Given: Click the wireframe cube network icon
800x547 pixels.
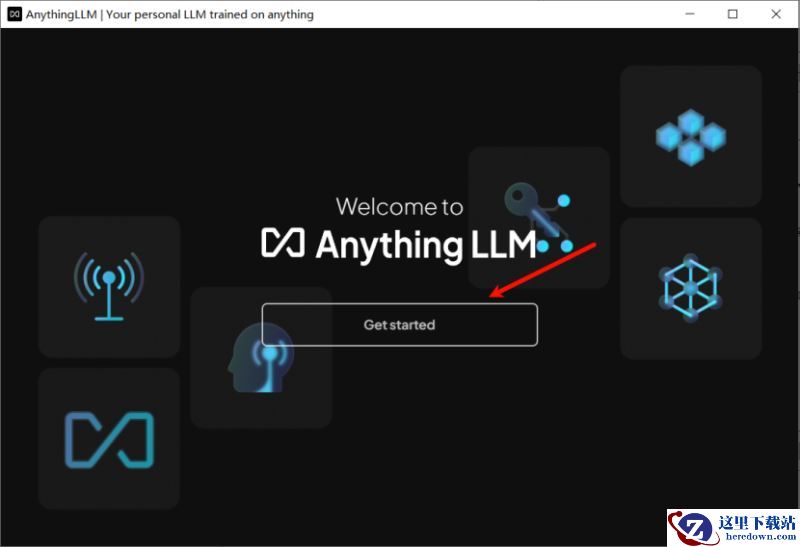Looking at the screenshot, I should [x=690, y=288].
